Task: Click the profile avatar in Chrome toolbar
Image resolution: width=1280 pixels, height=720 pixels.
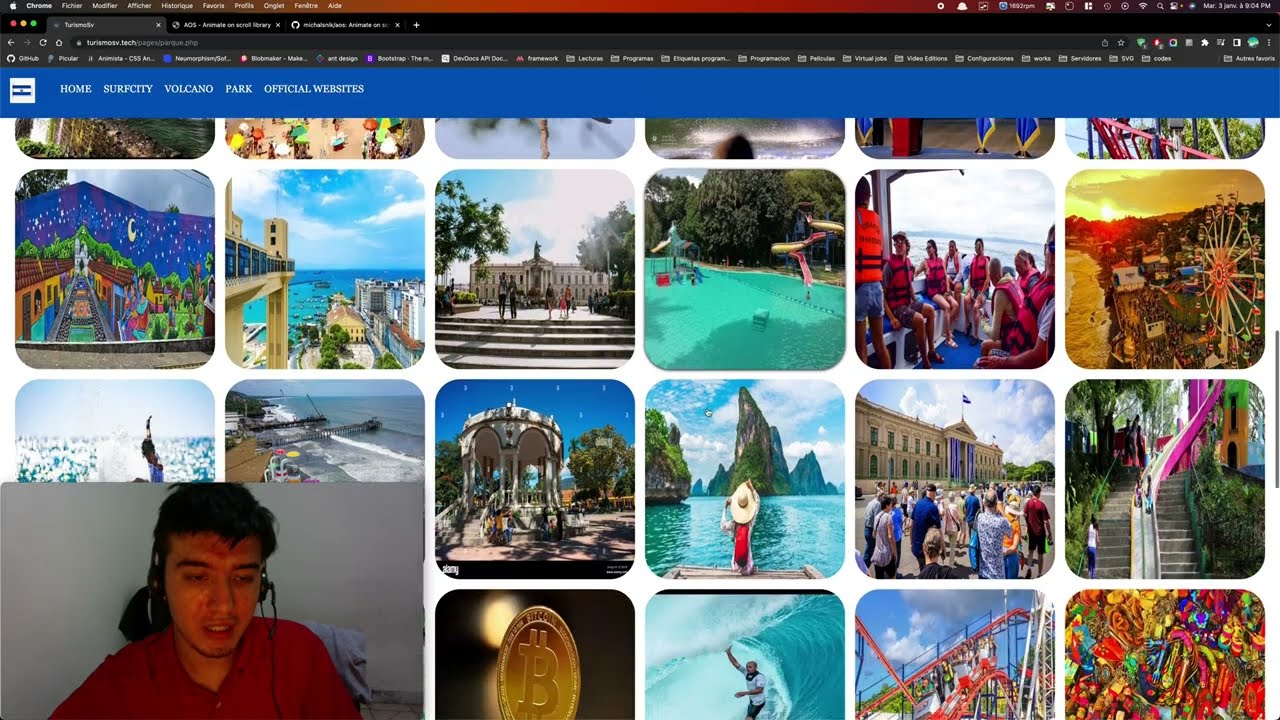Action: click(x=1253, y=42)
